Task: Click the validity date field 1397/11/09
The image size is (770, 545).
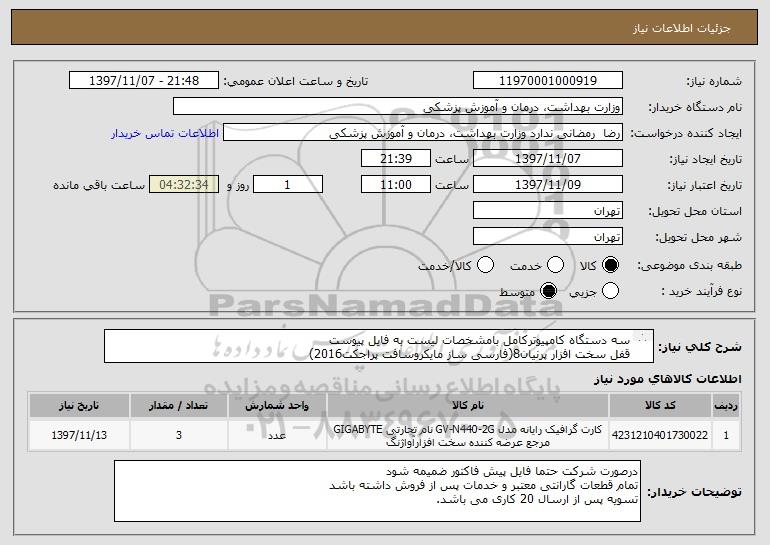Action: click(548, 185)
